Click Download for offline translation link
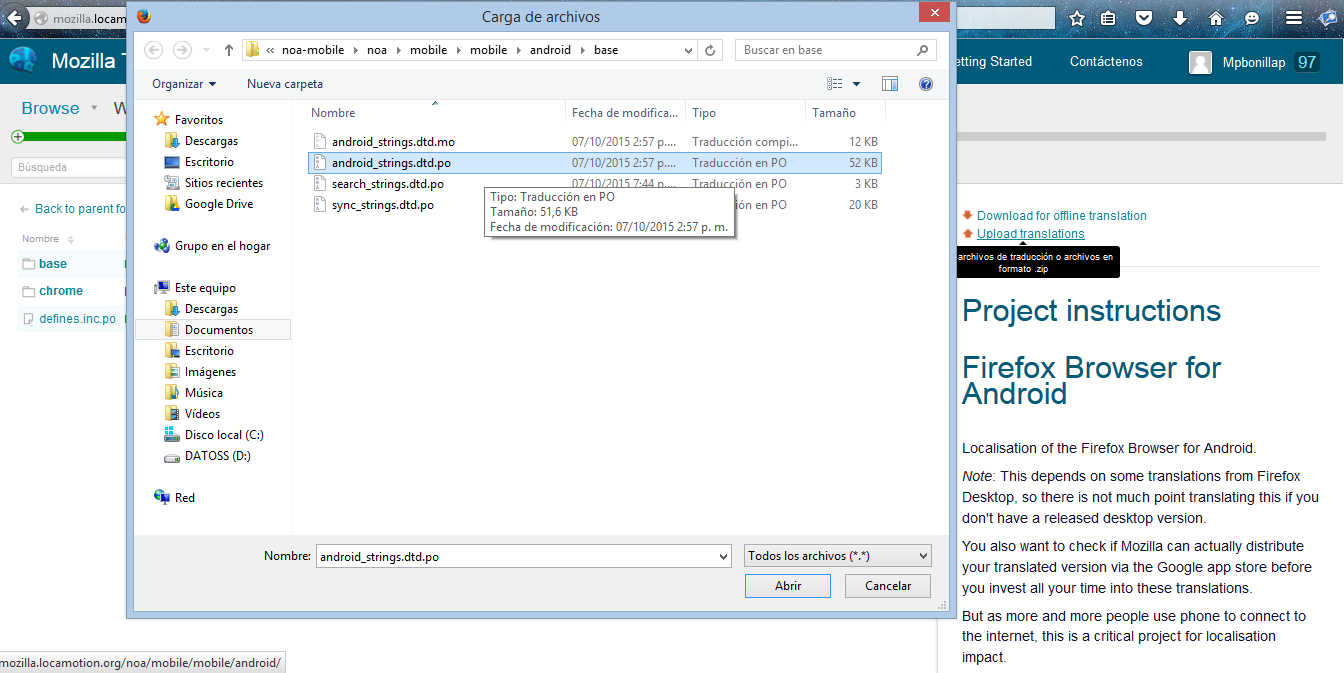Image resolution: width=1344 pixels, height=673 pixels. [1062, 216]
